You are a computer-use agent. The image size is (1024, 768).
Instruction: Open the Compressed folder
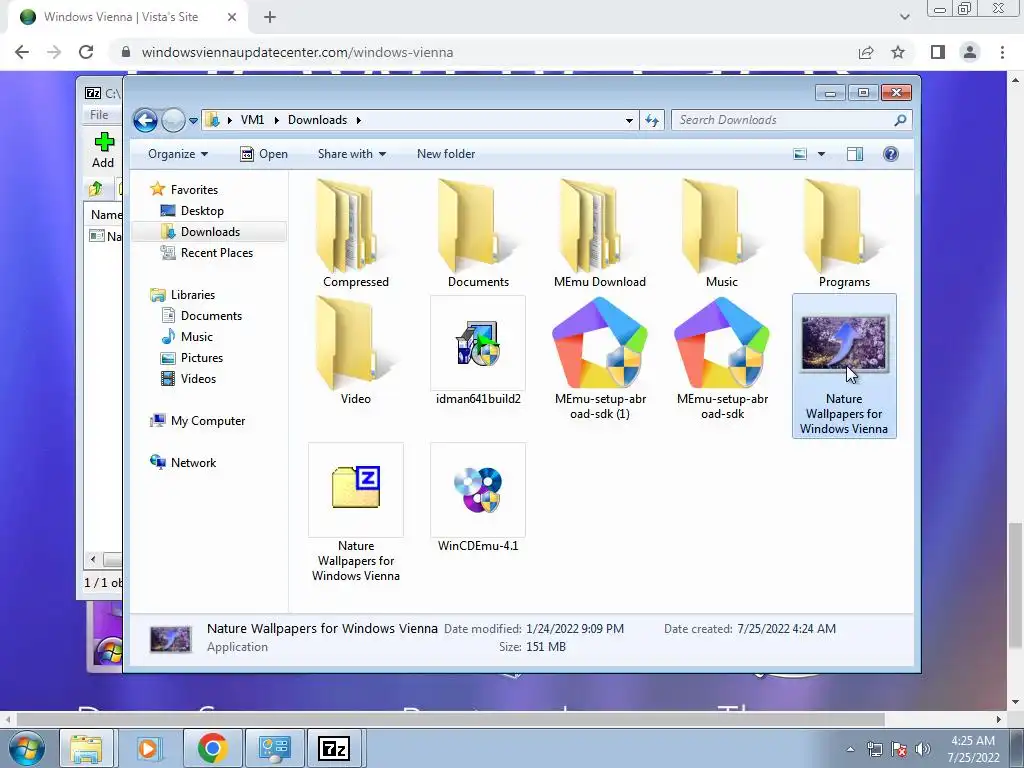[x=355, y=232]
